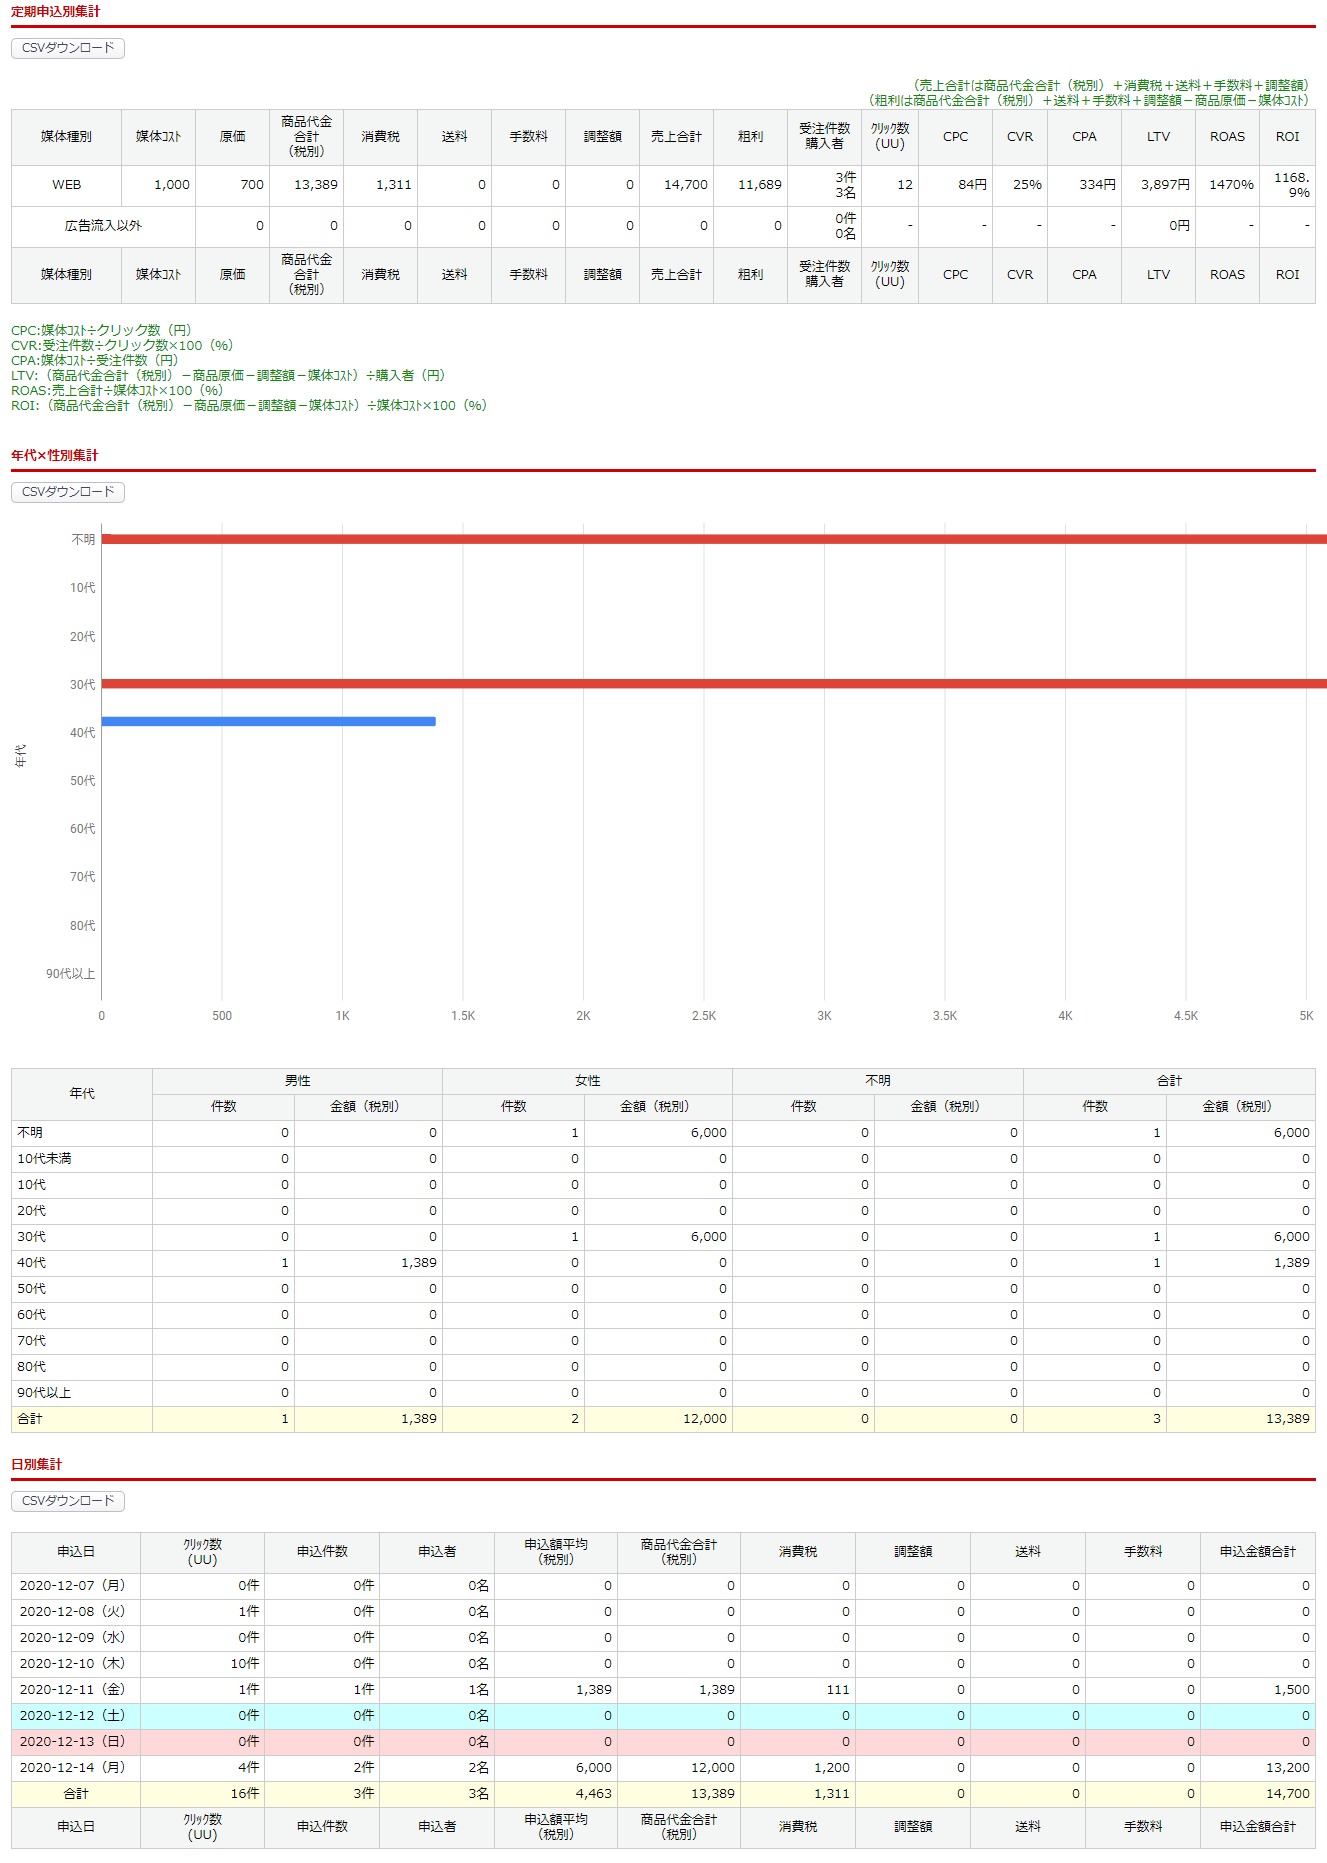Click the 84円 CPC value
Image resolution: width=1327 pixels, height=1863 pixels.
click(972, 185)
